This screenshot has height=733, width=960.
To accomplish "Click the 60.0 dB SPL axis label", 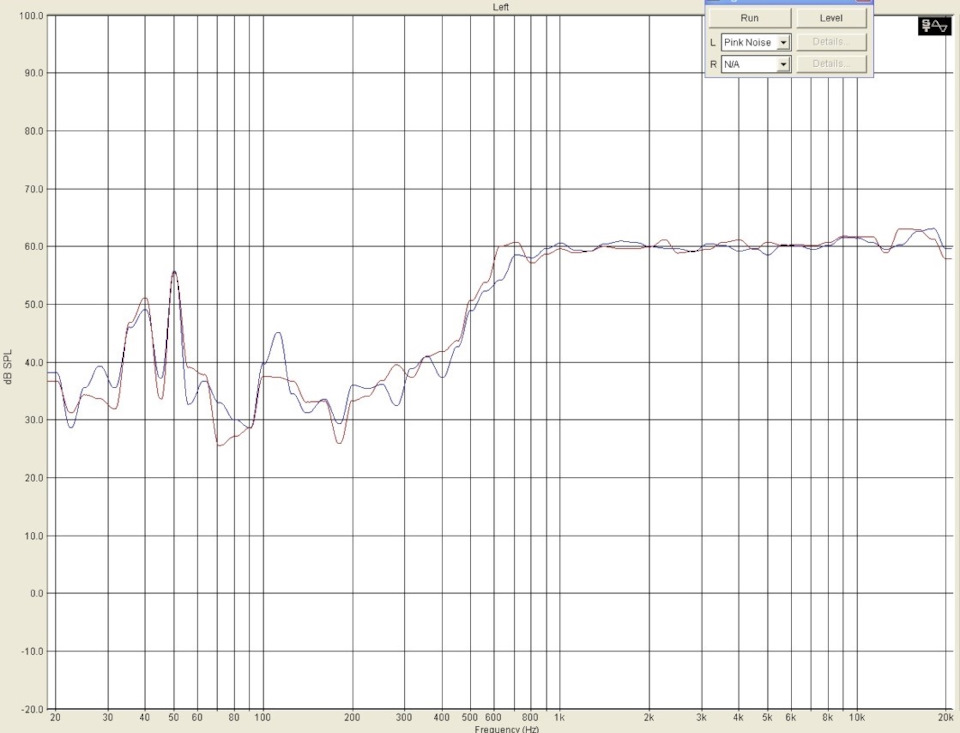I will pos(32,247).
